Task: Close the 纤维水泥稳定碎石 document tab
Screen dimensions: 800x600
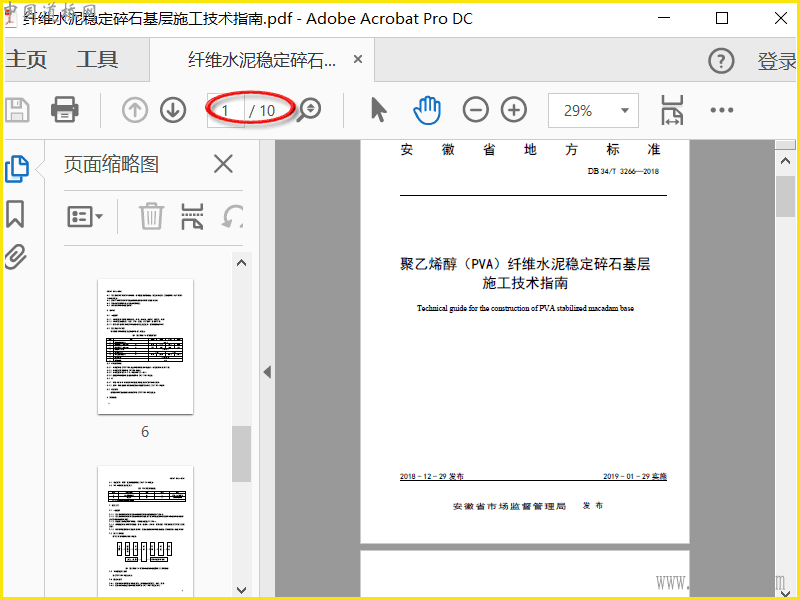Action: (358, 59)
